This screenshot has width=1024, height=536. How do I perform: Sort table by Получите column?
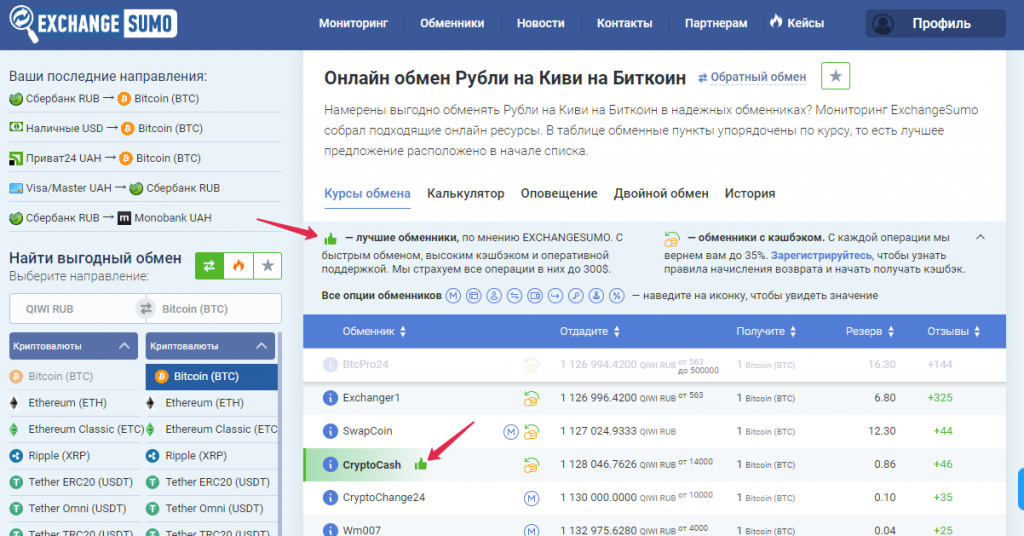[x=766, y=332]
